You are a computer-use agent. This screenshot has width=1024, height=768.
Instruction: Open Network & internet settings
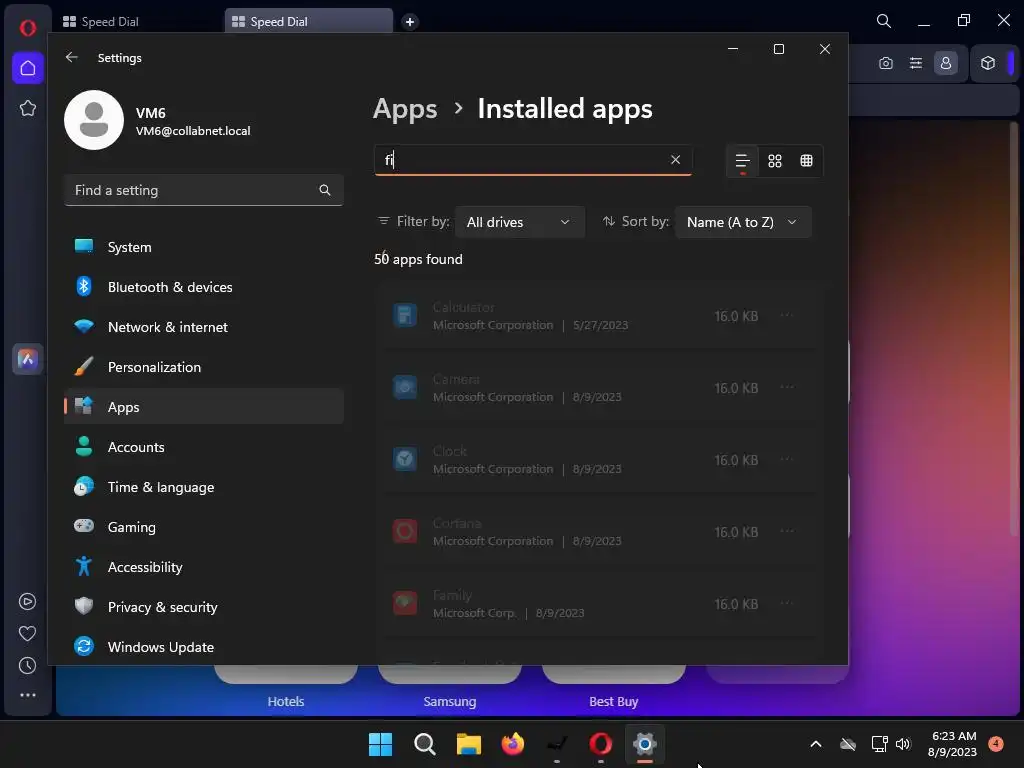click(x=204, y=327)
